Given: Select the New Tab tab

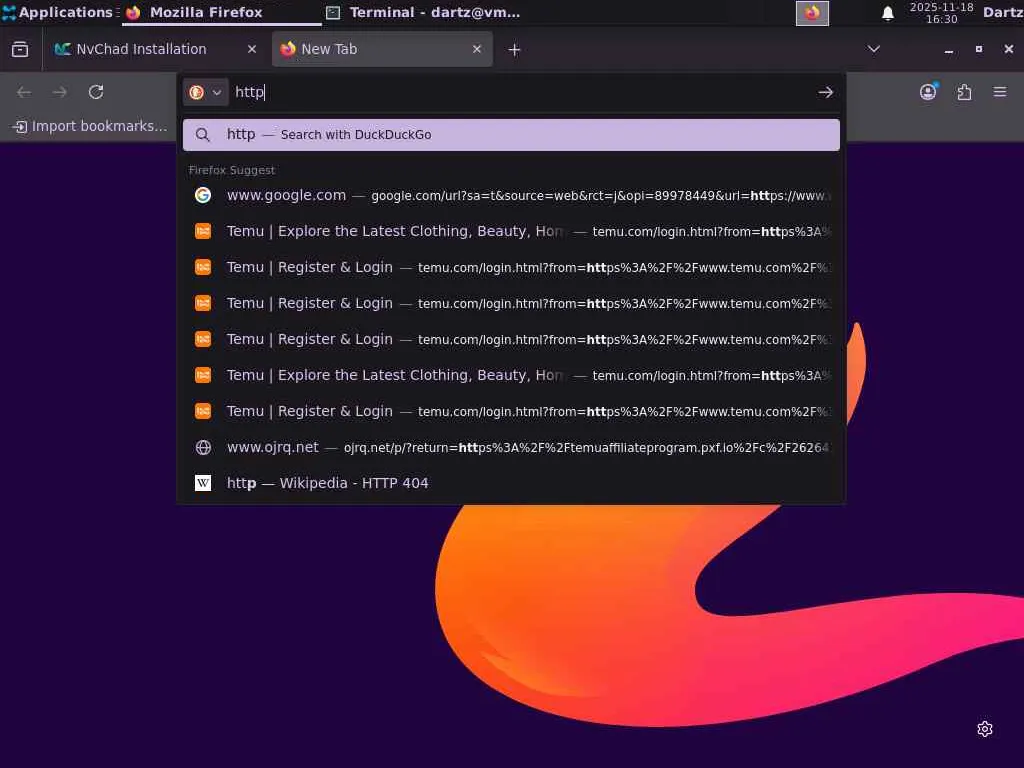Looking at the screenshot, I should [382, 49].
